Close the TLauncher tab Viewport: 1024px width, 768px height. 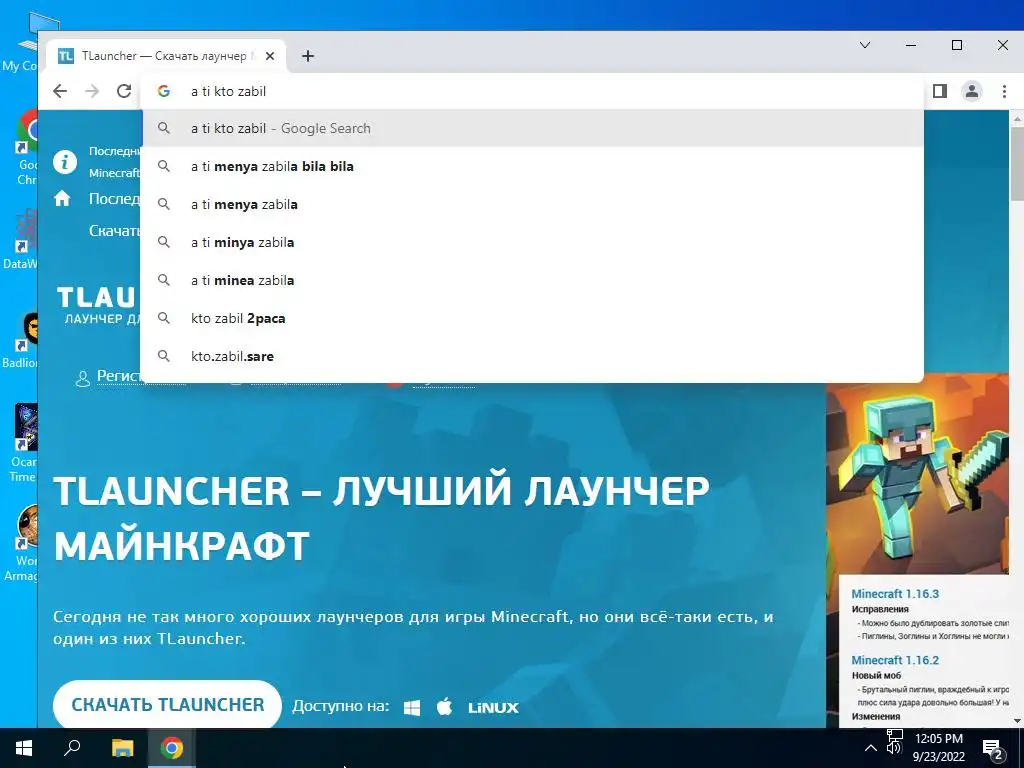(x=270, y=56)
